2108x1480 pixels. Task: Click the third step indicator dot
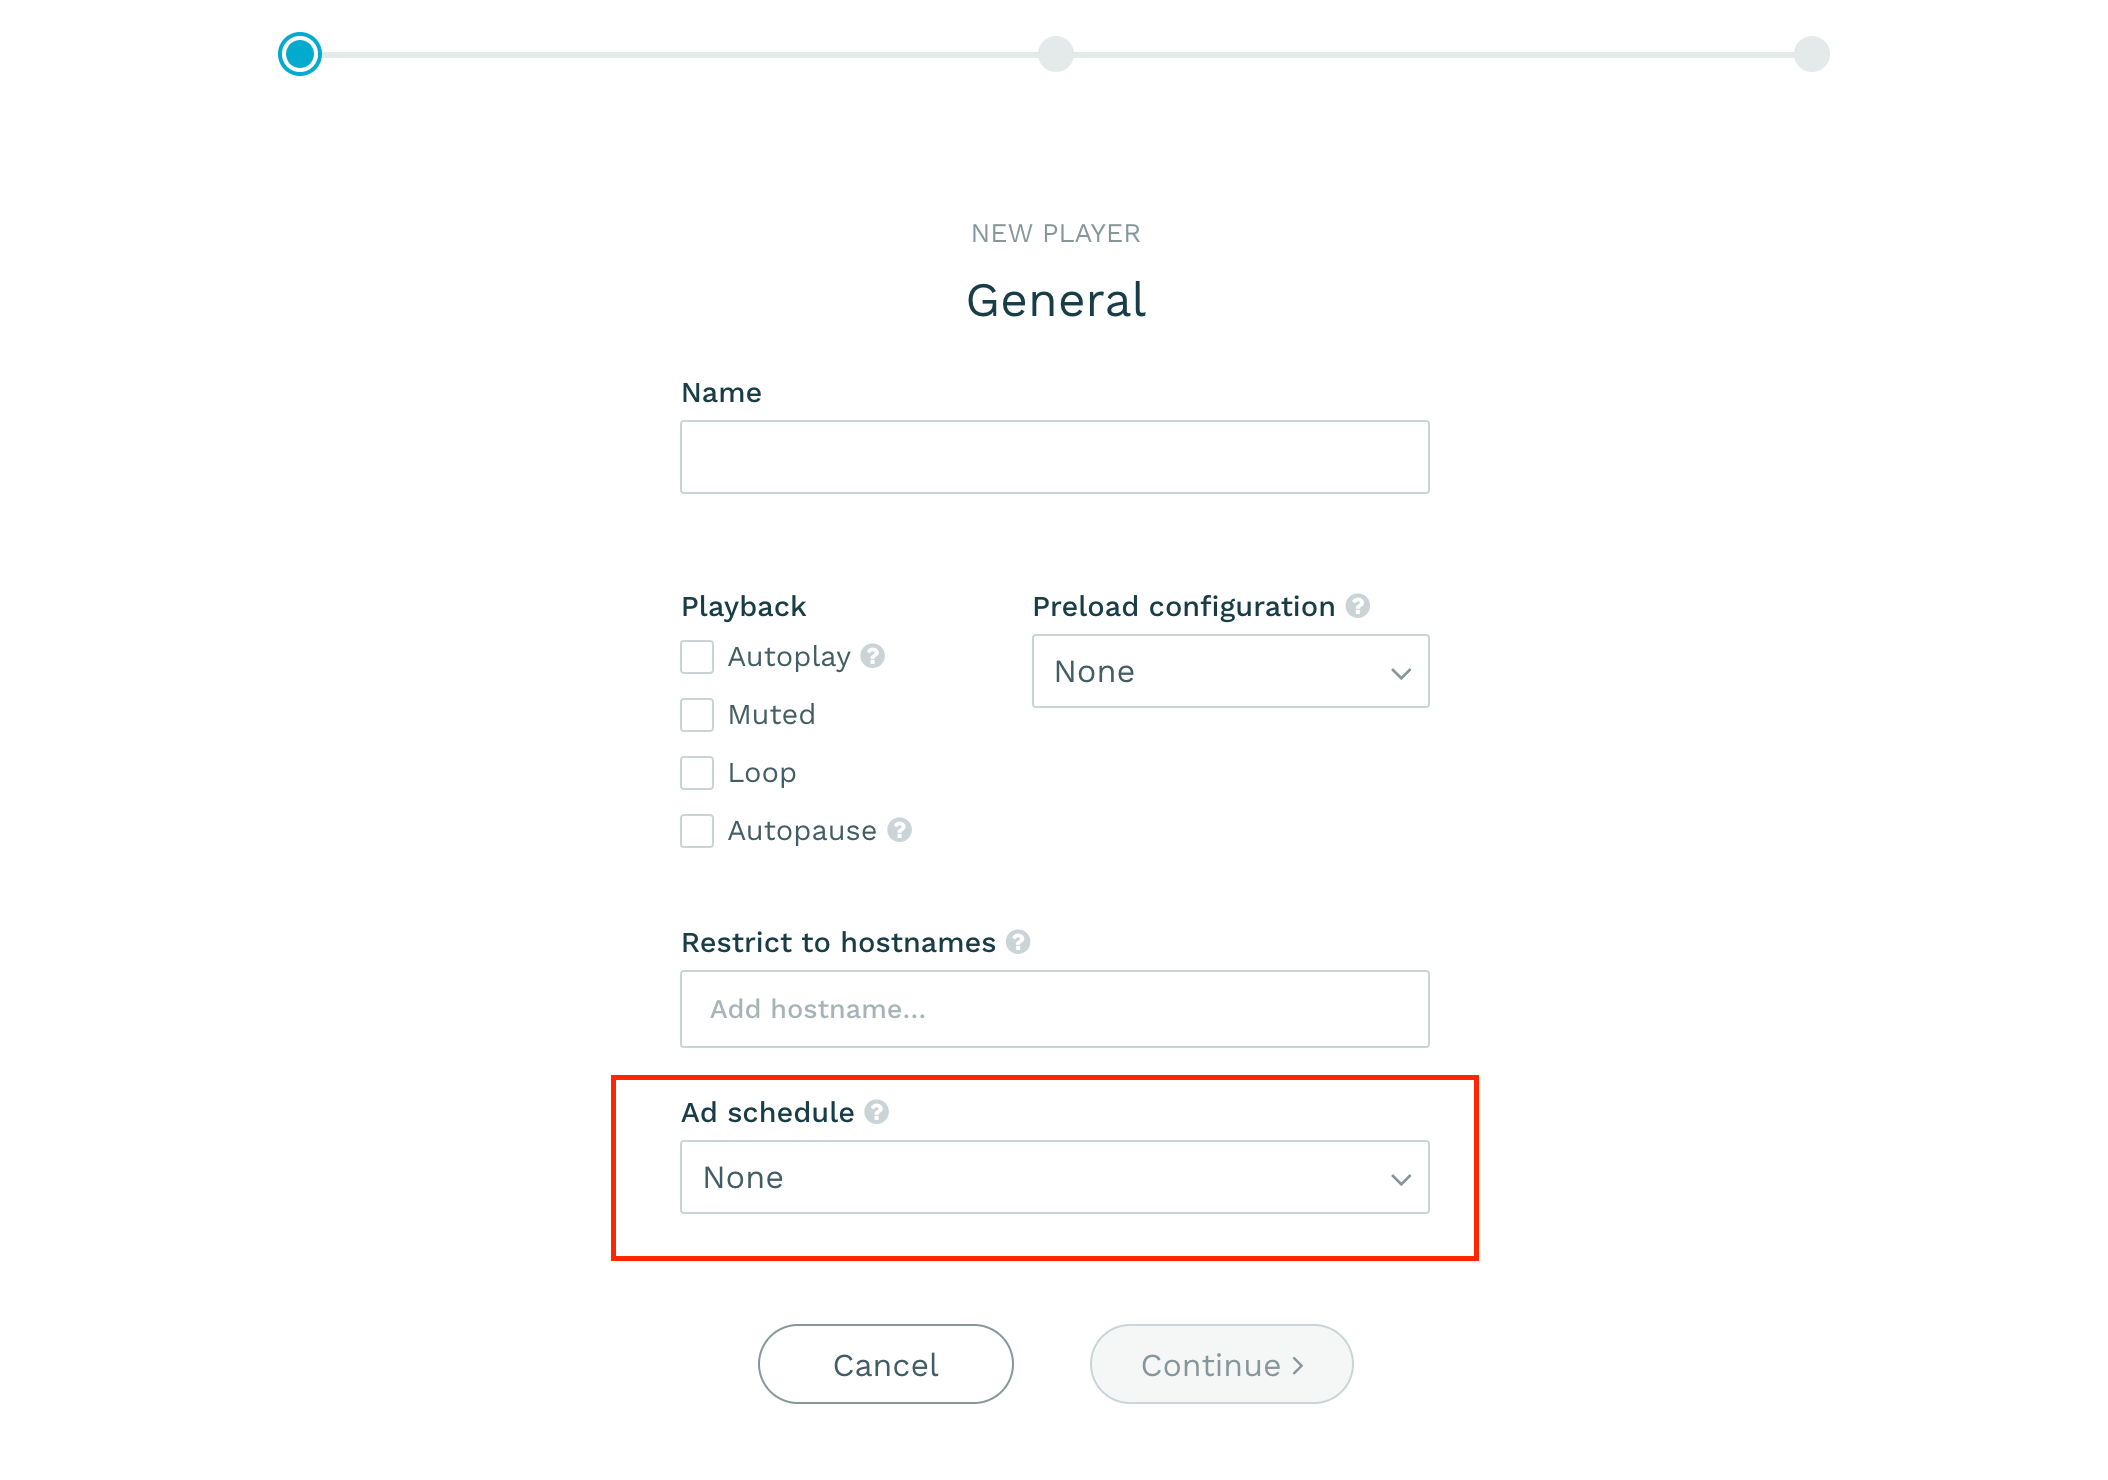pos(1810,54)
